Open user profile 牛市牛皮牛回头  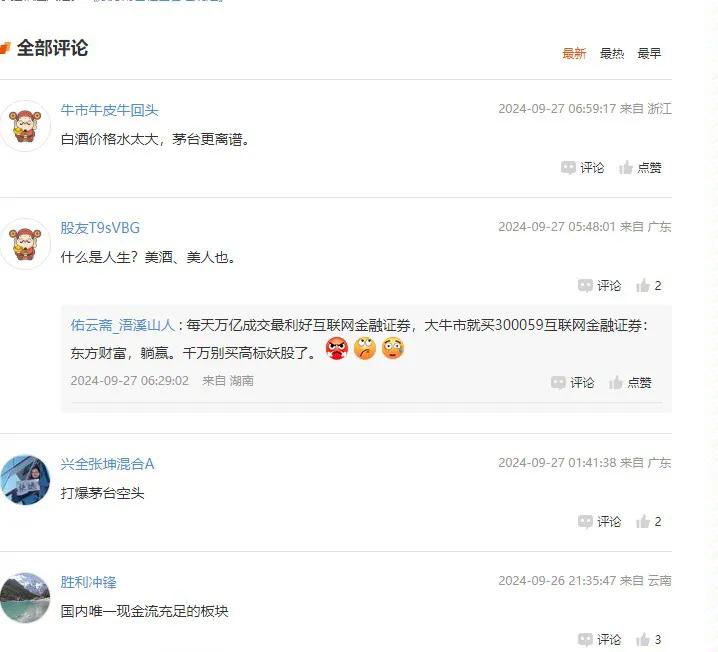click(109, 110)
